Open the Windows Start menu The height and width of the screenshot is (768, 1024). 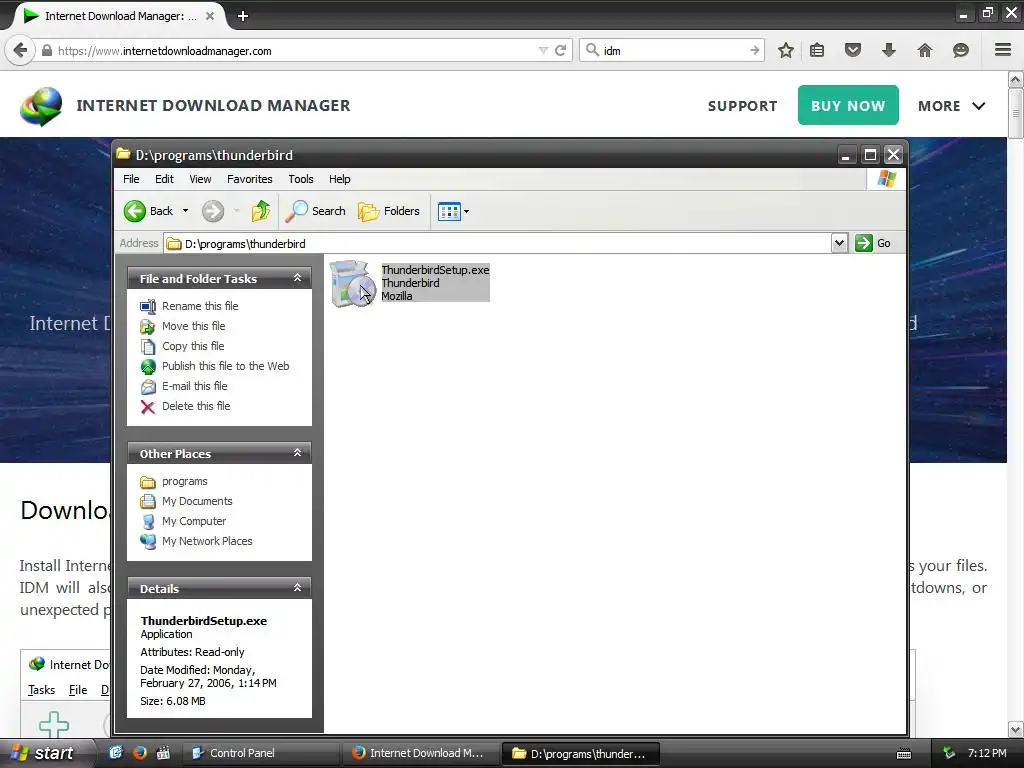[x=43, y=753]
